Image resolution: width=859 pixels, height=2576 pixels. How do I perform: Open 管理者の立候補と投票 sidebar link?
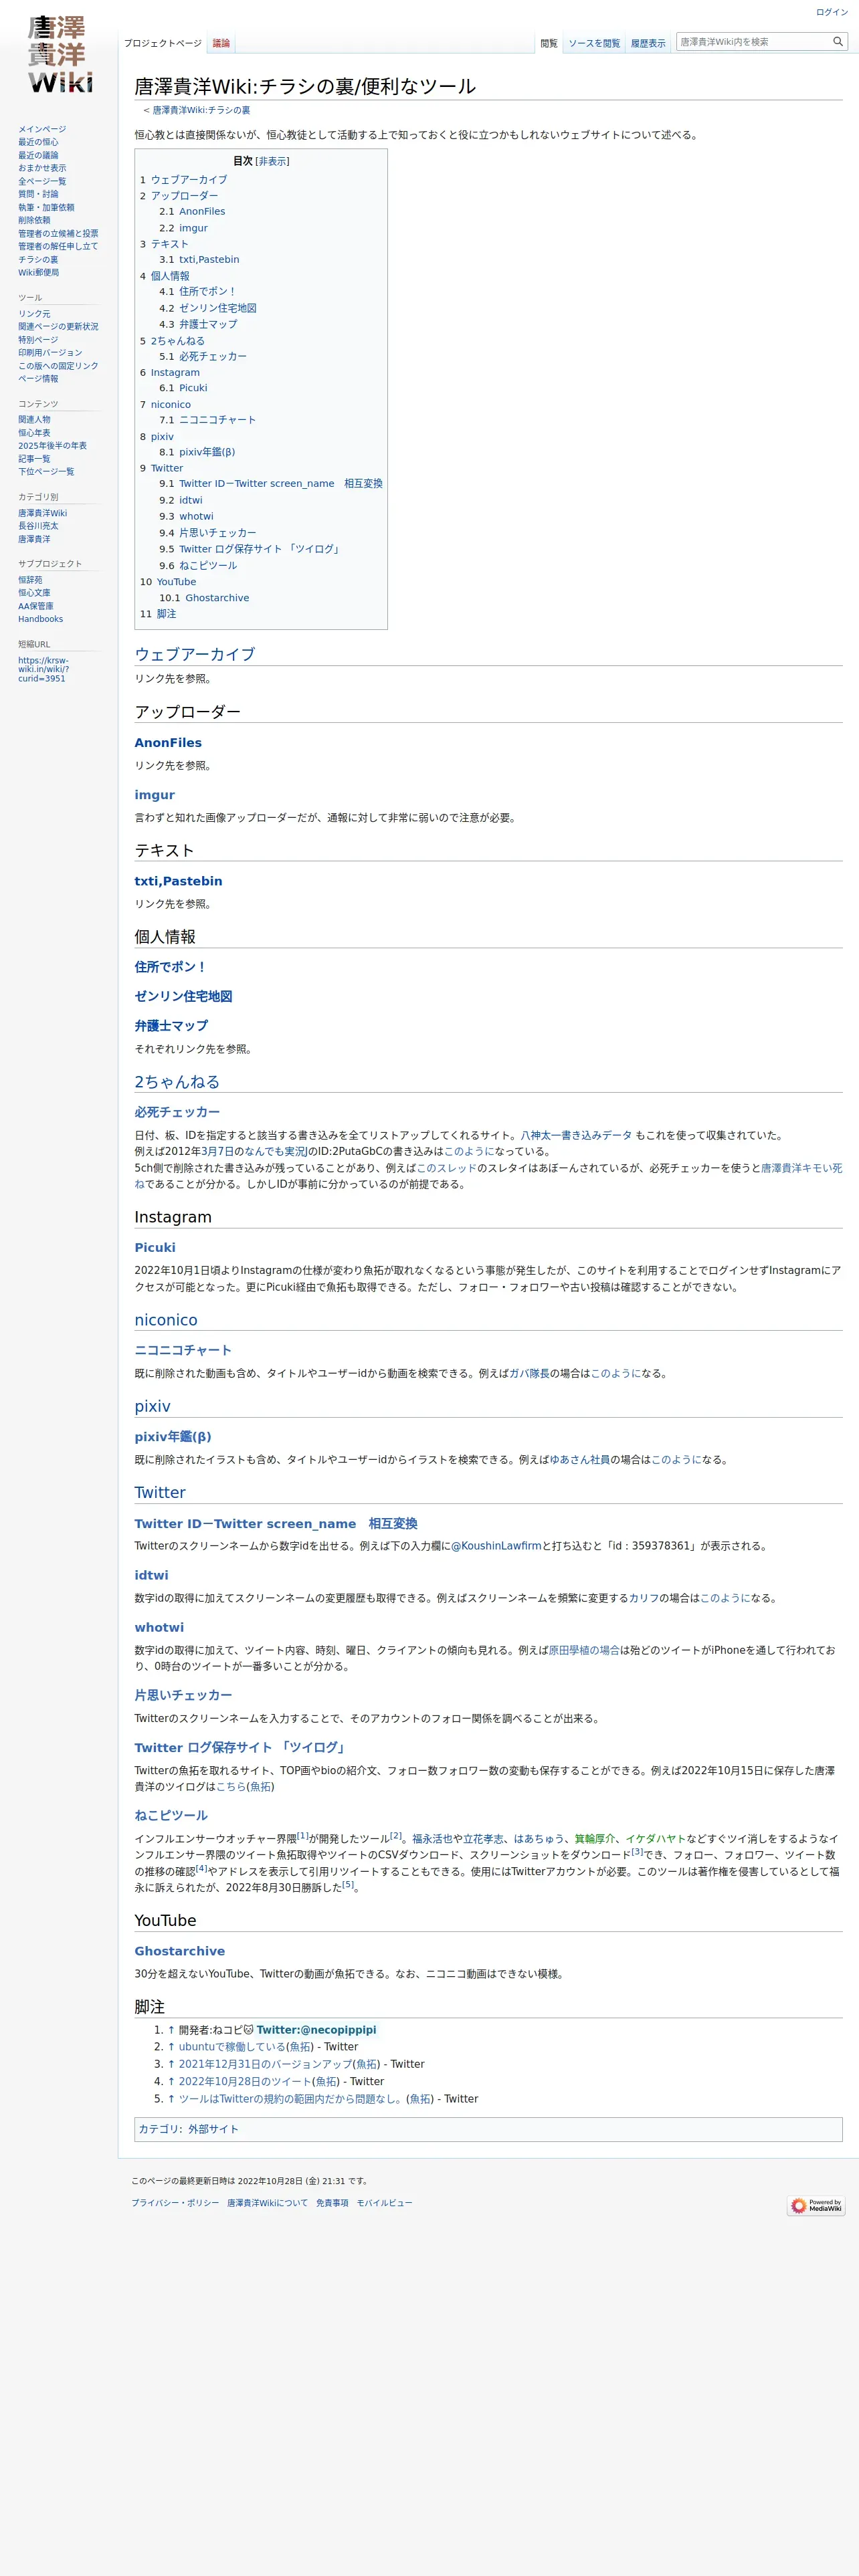tap(58, 233)
